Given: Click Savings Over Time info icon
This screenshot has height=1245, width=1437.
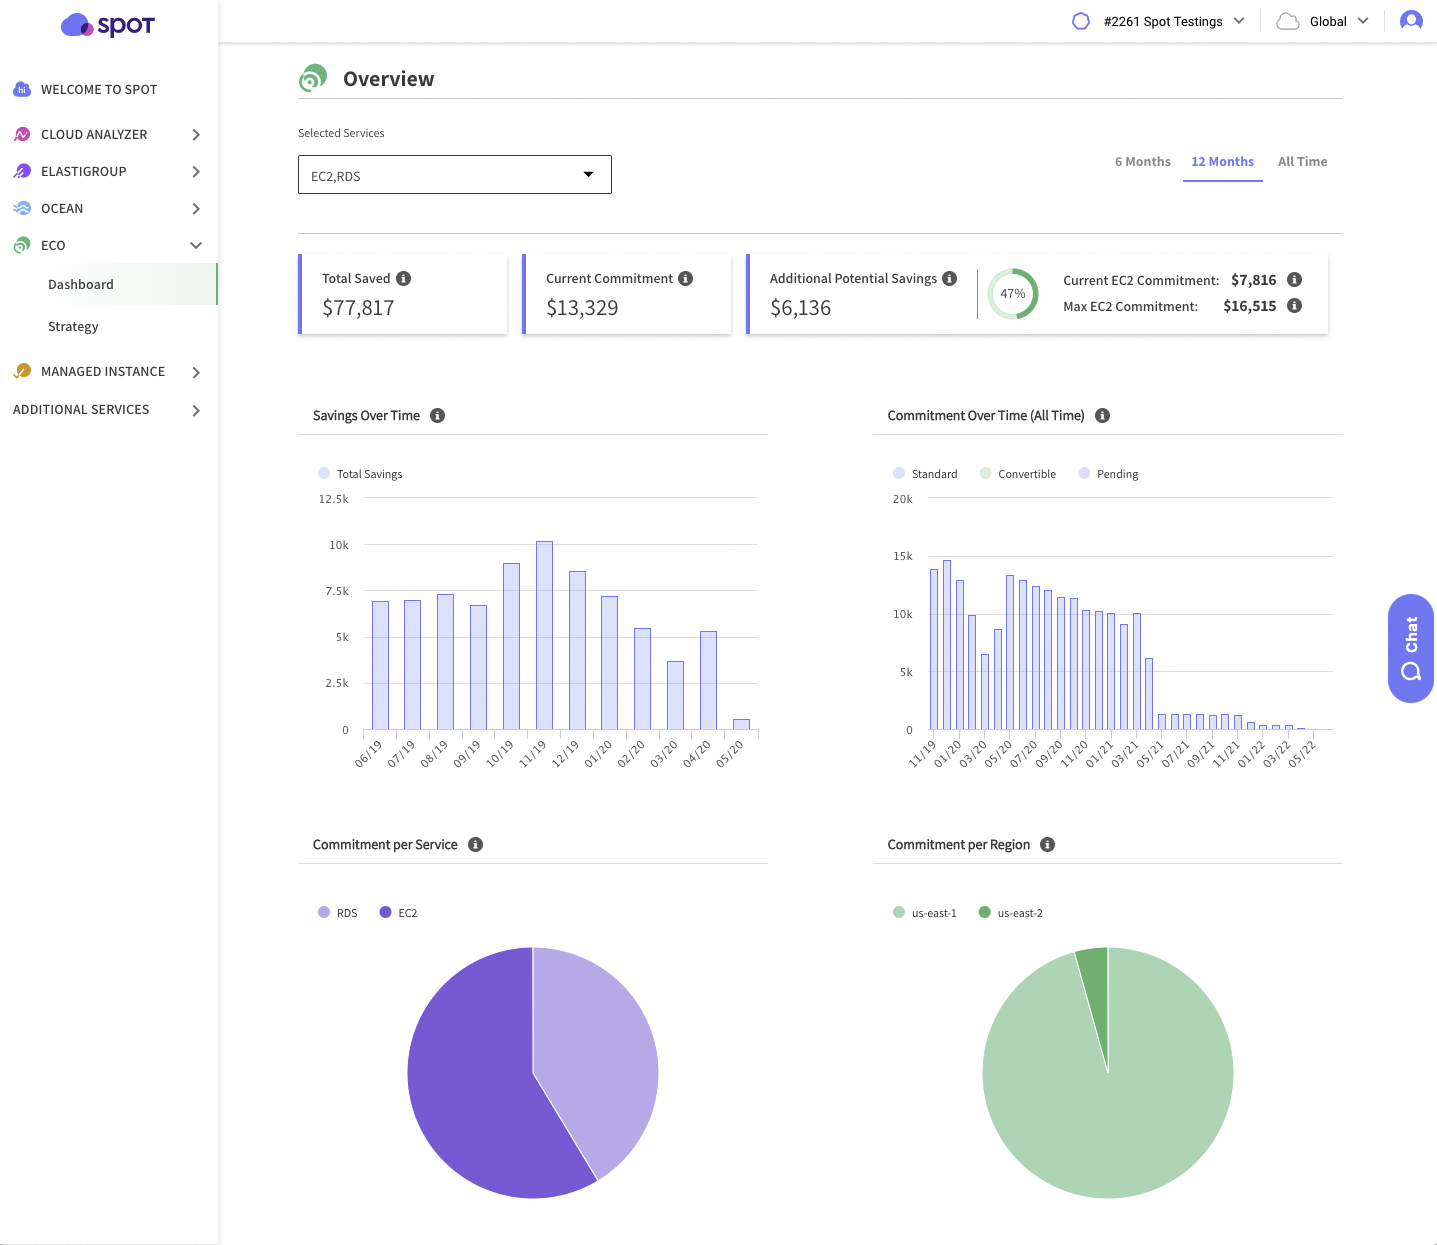Looking at the screenshot, I should pos(437,416).
